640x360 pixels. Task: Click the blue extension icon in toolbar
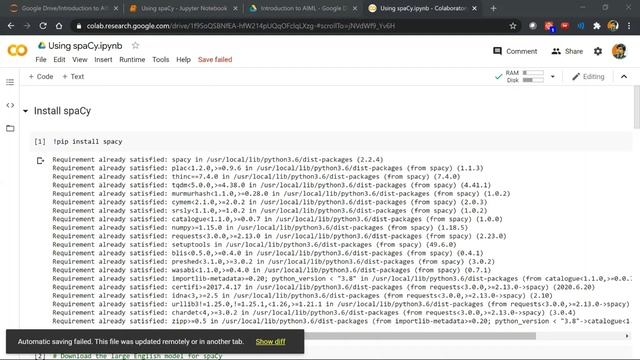(581, 26)
